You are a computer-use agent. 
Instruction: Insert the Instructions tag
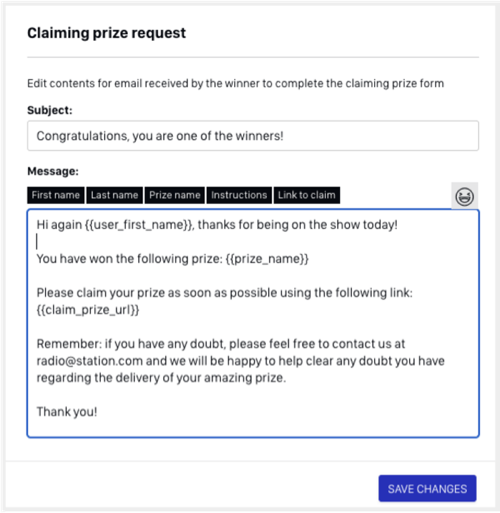tap(239, 195)
